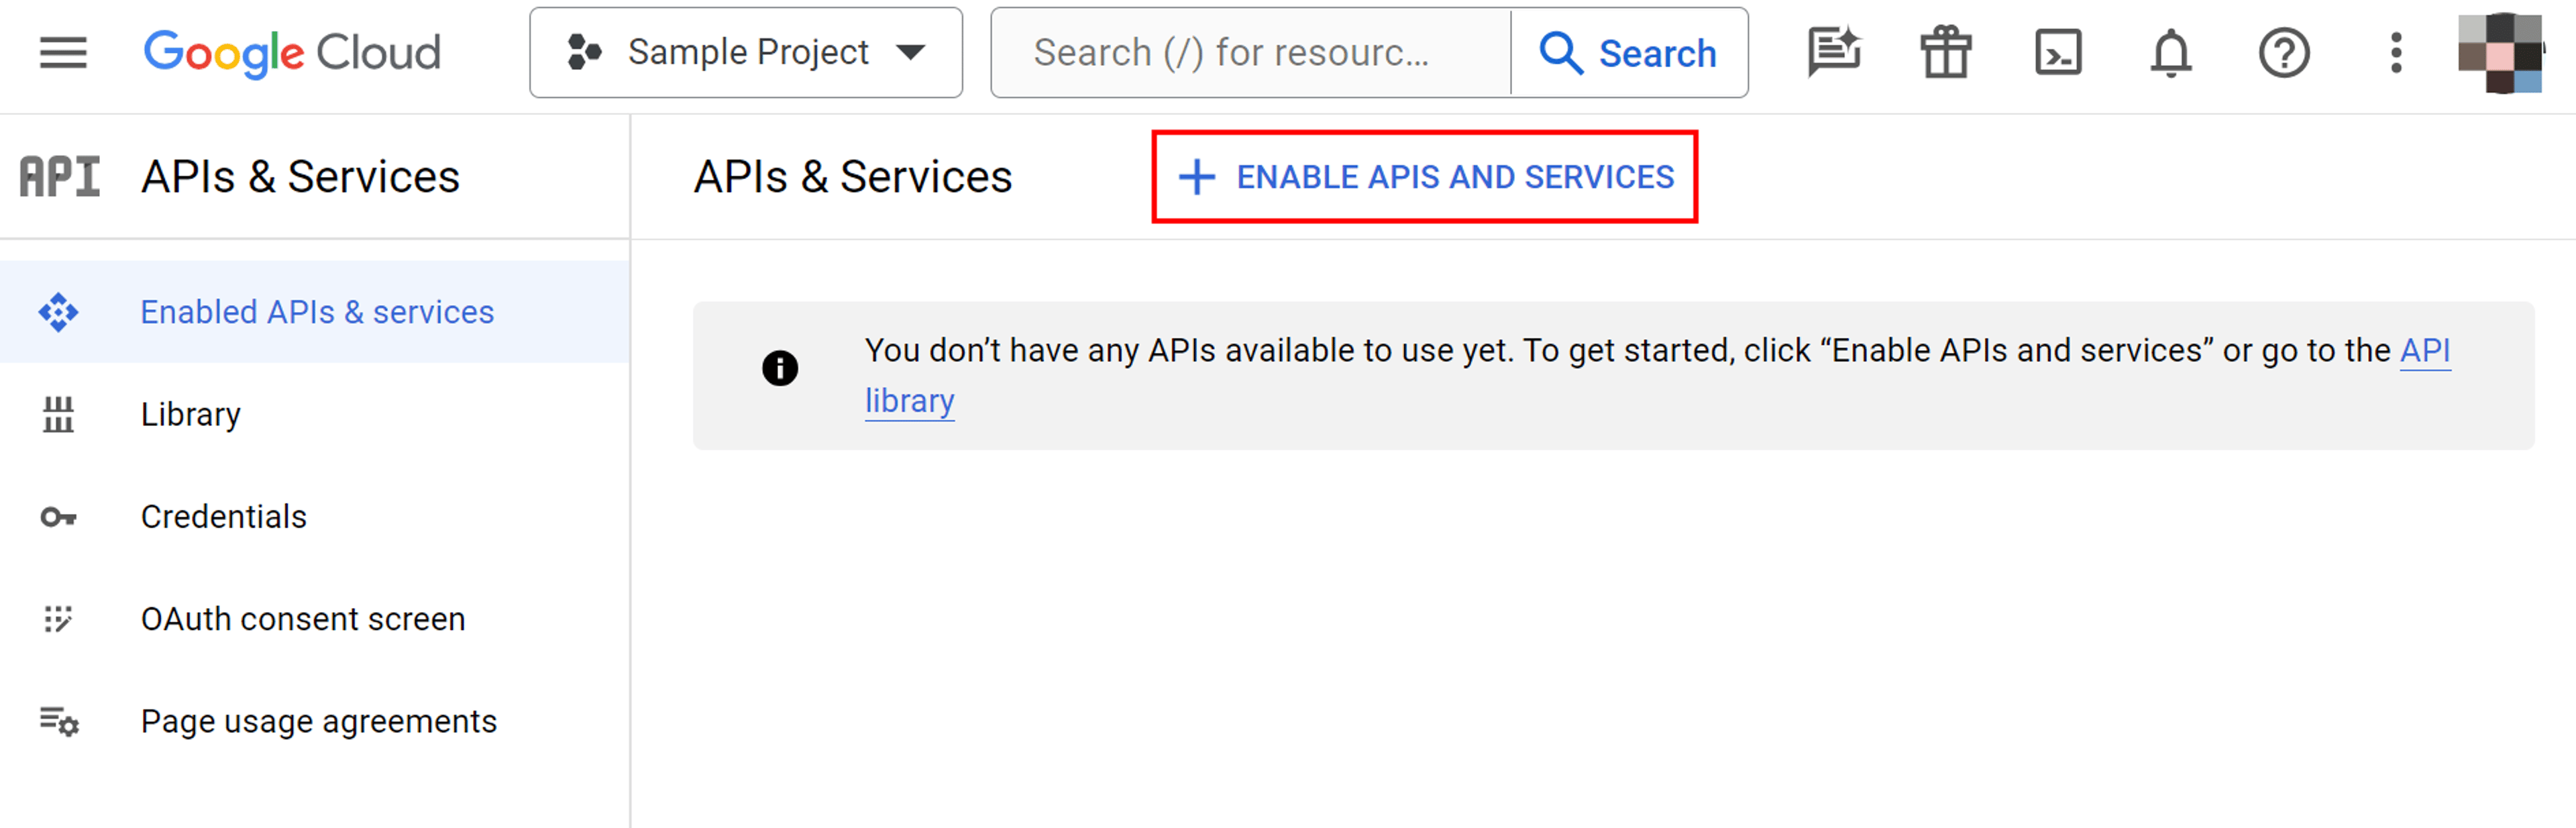Open Page usage agreements item
2576x828 pixels.
(315, 721)
